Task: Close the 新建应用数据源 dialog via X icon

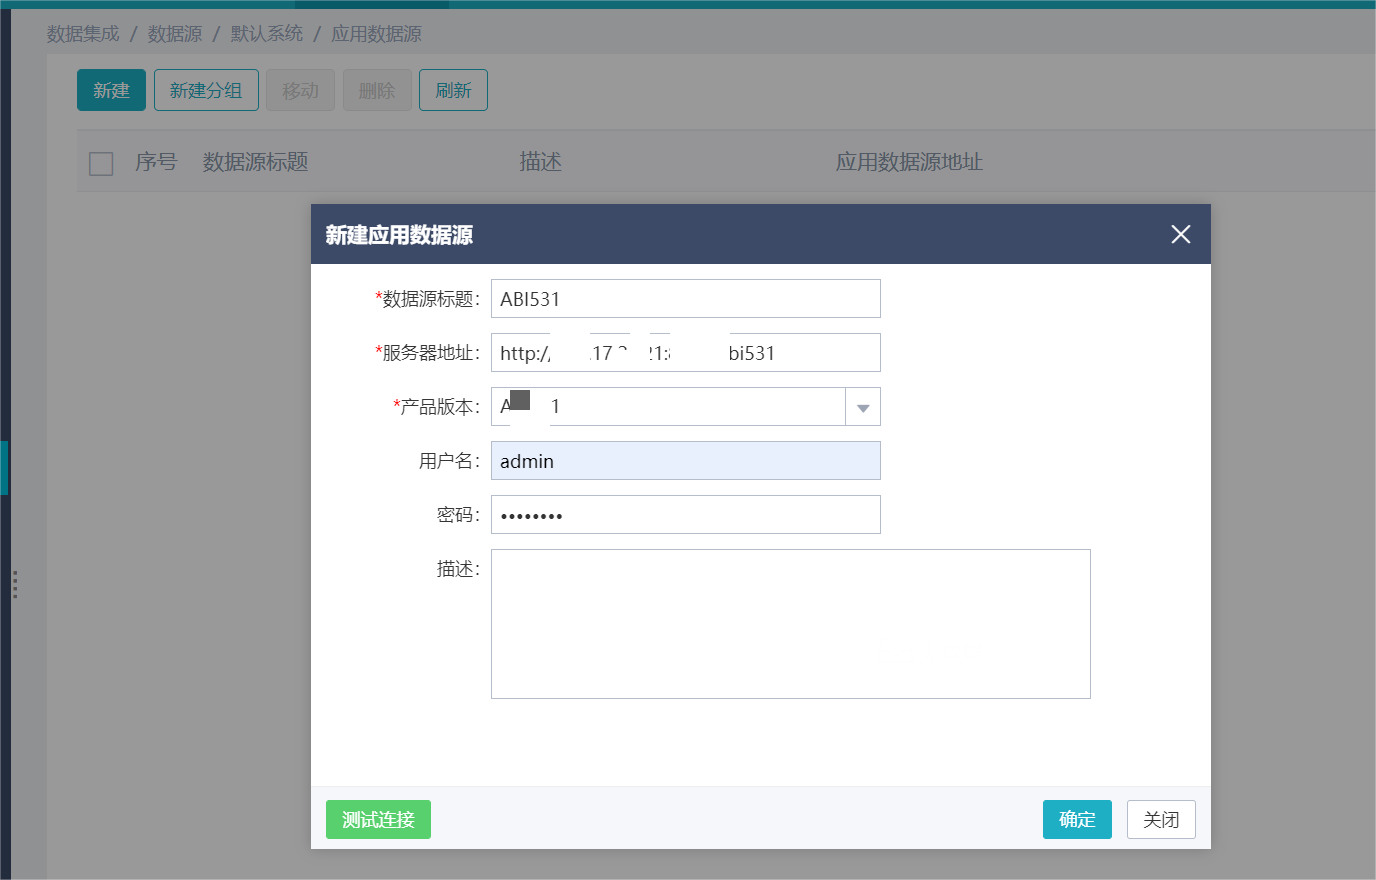Action: (1180, 234)
